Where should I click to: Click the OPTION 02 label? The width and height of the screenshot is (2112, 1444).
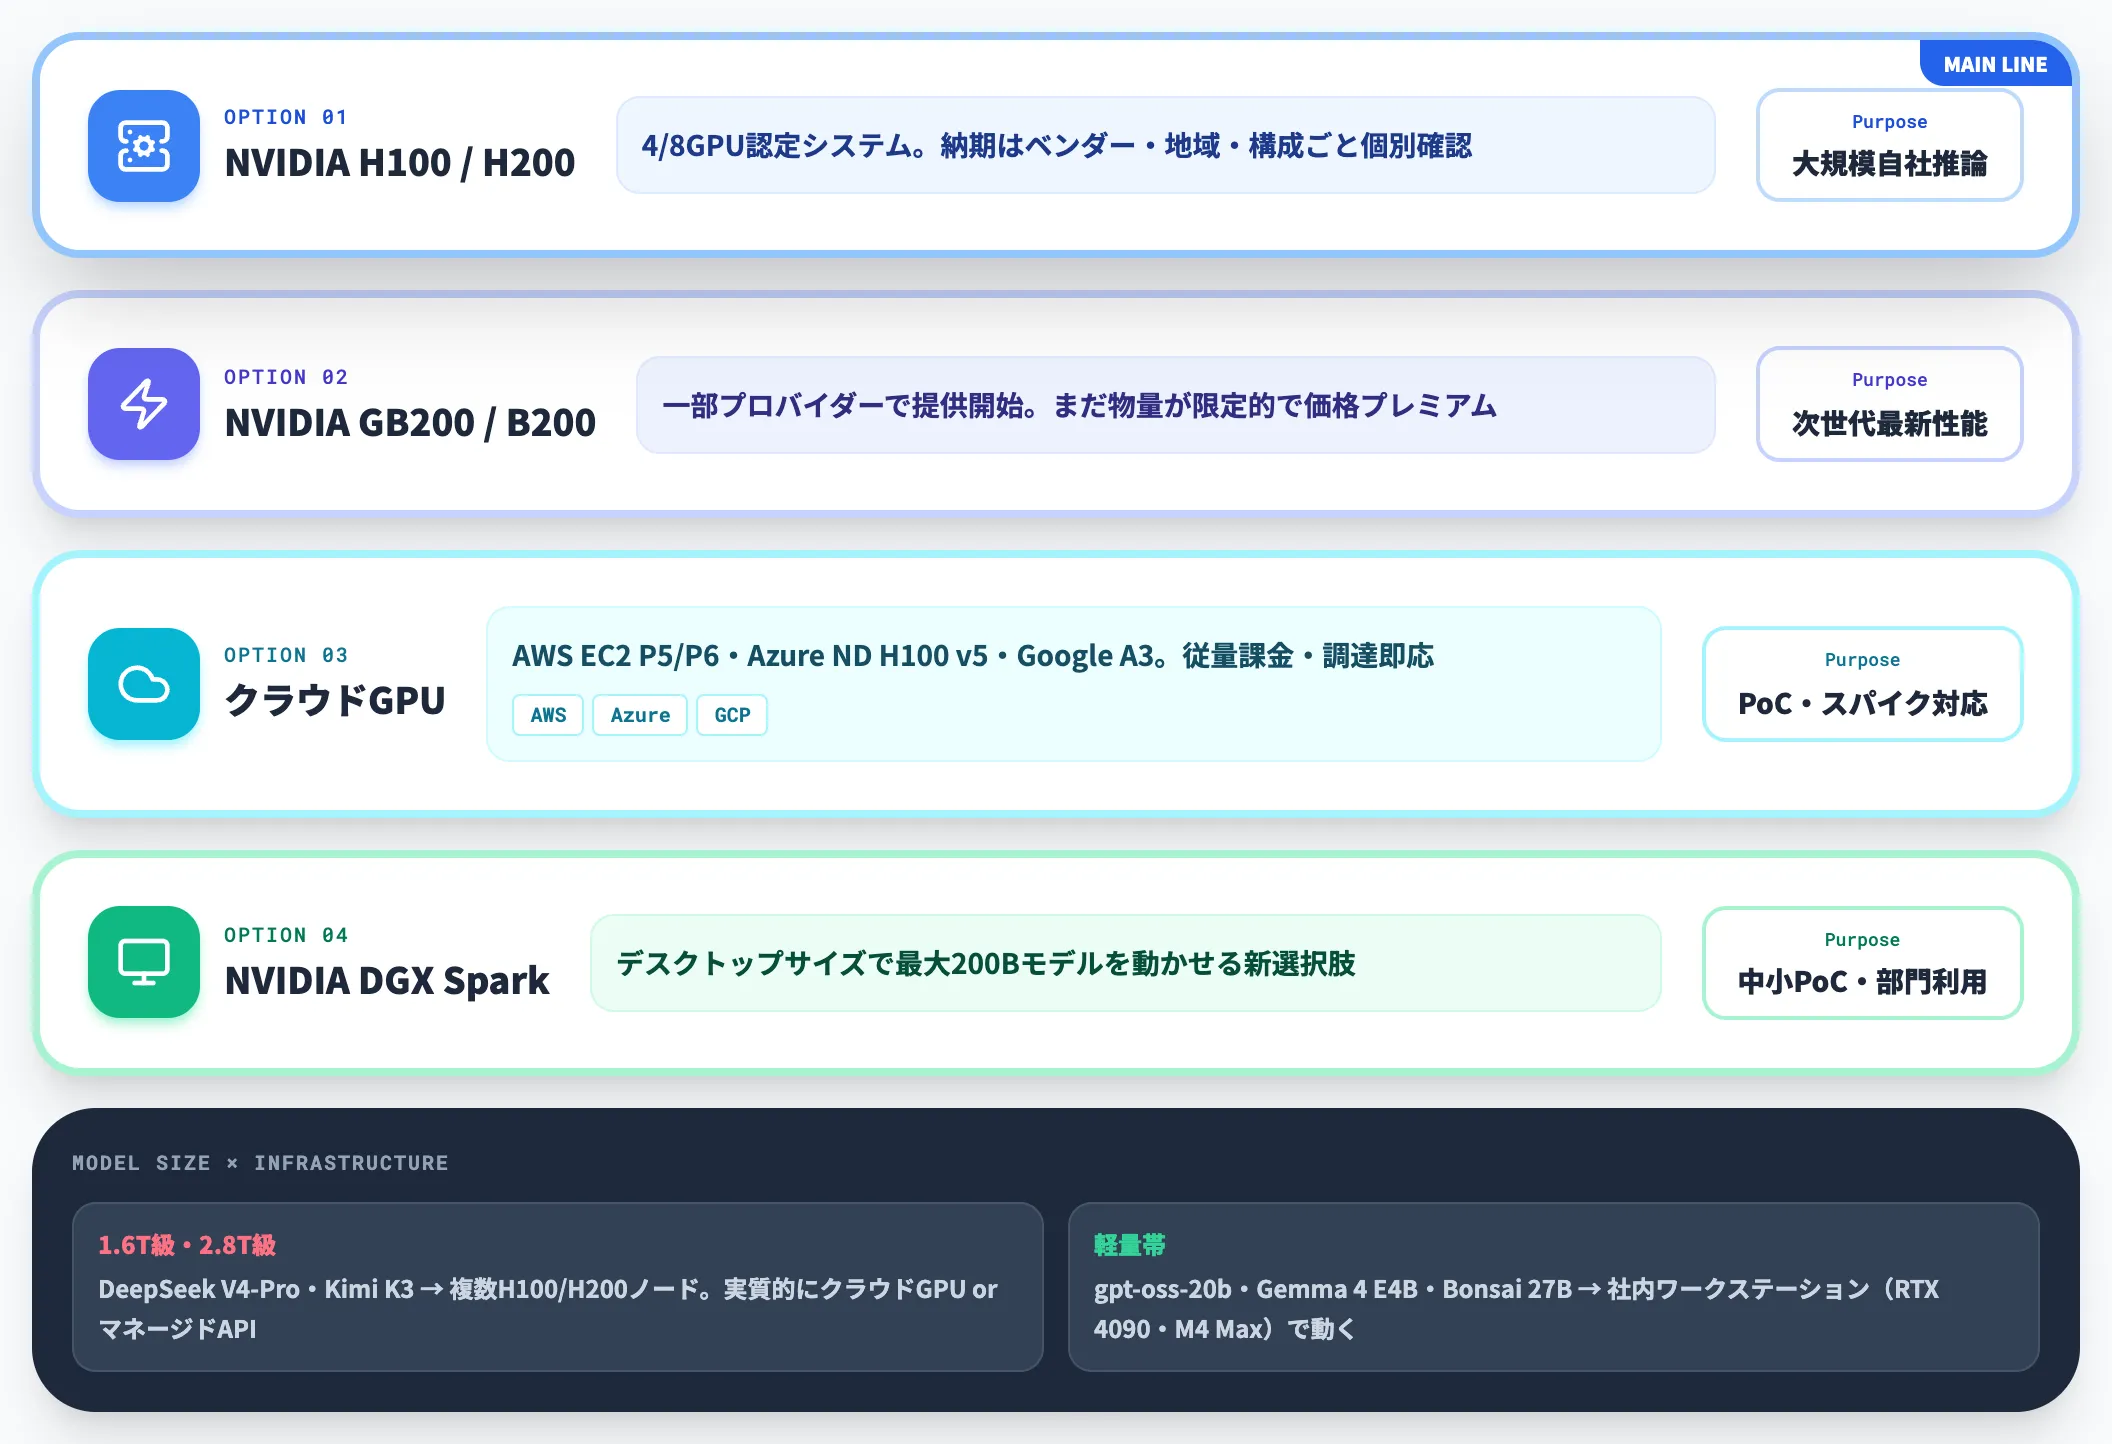click(x=286, y=377)
